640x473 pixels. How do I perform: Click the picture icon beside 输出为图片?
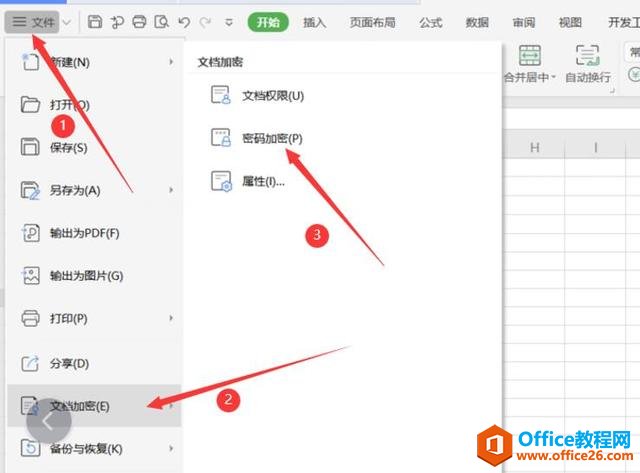tap(30, 276)
